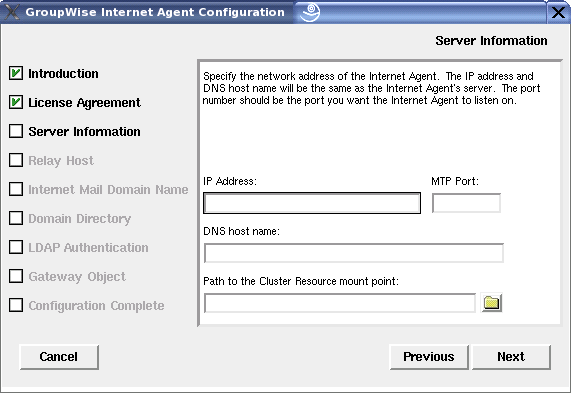This screenshot has width=572, height=394.
Task: Click 'Path to the Cluster Resource mount point:' label
Action: [x=301, y=281]
